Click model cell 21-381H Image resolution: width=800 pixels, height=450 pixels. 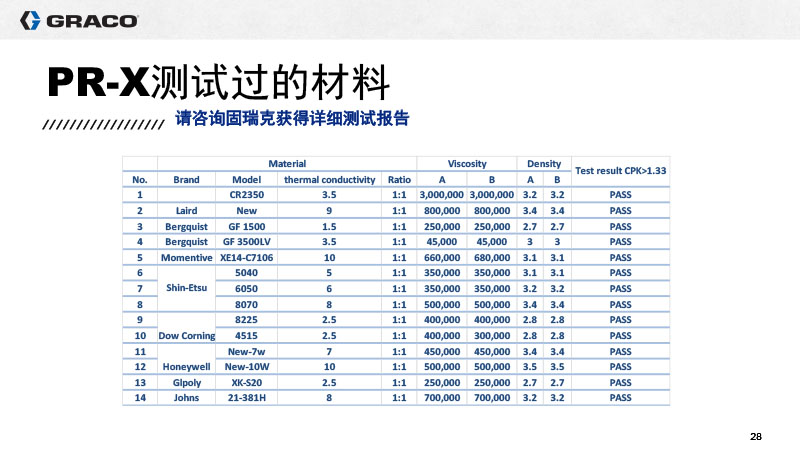(x=246, y=398)
